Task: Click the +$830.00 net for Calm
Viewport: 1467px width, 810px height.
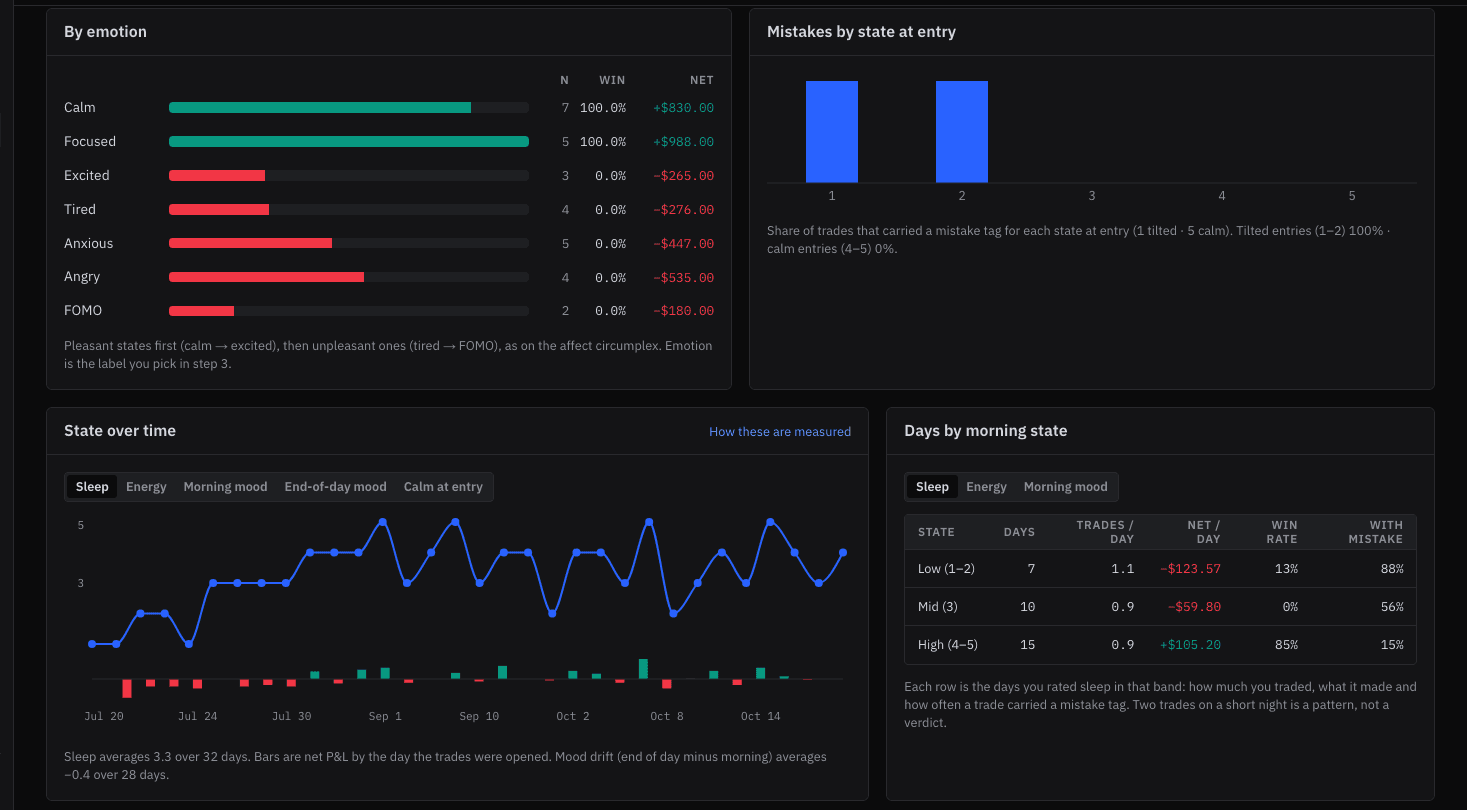Action: coord(683,108)
